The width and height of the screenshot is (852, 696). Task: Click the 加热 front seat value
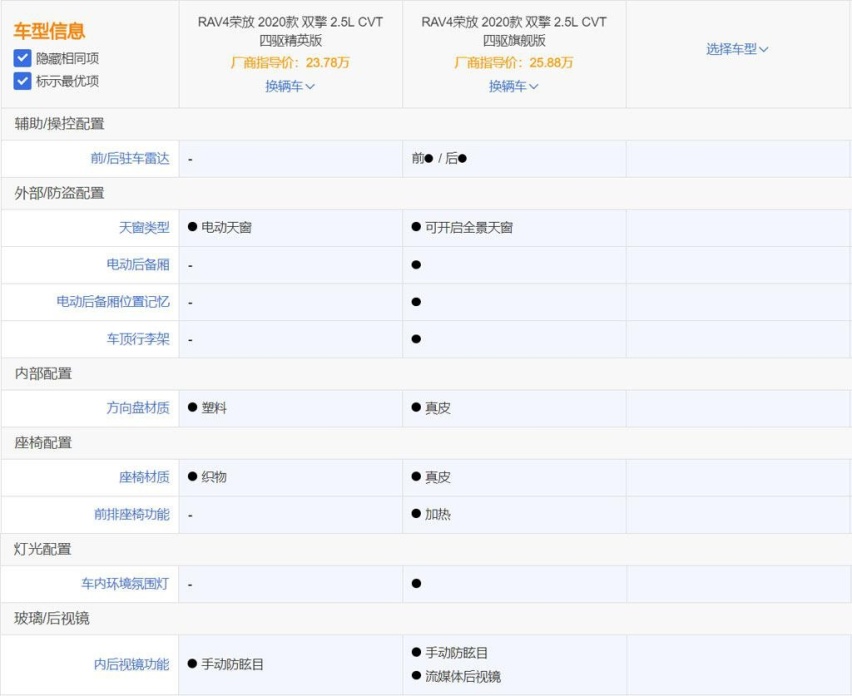(438, 513)
